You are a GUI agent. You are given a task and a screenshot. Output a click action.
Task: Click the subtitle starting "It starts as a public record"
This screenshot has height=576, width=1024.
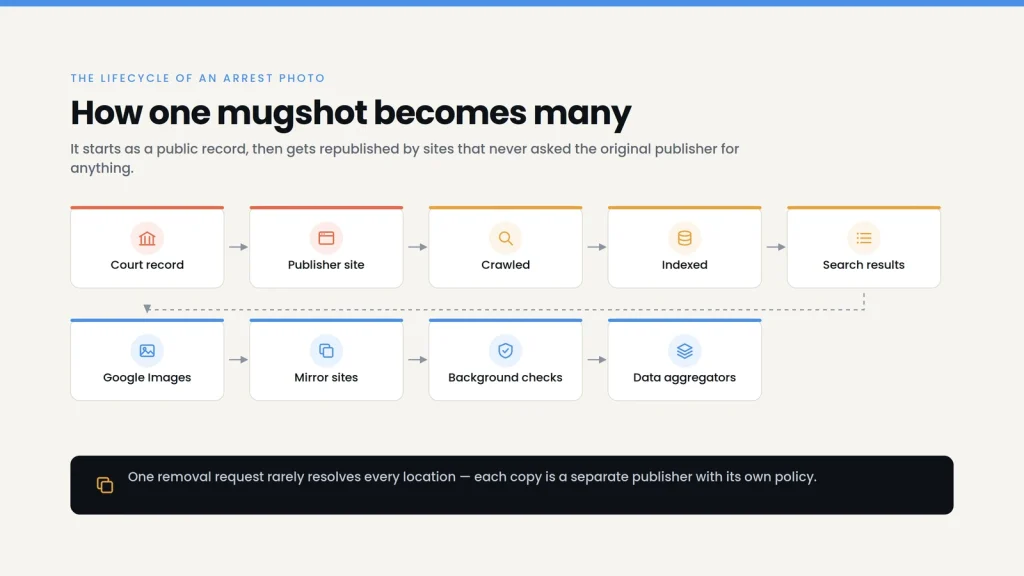tap(405, 158)
